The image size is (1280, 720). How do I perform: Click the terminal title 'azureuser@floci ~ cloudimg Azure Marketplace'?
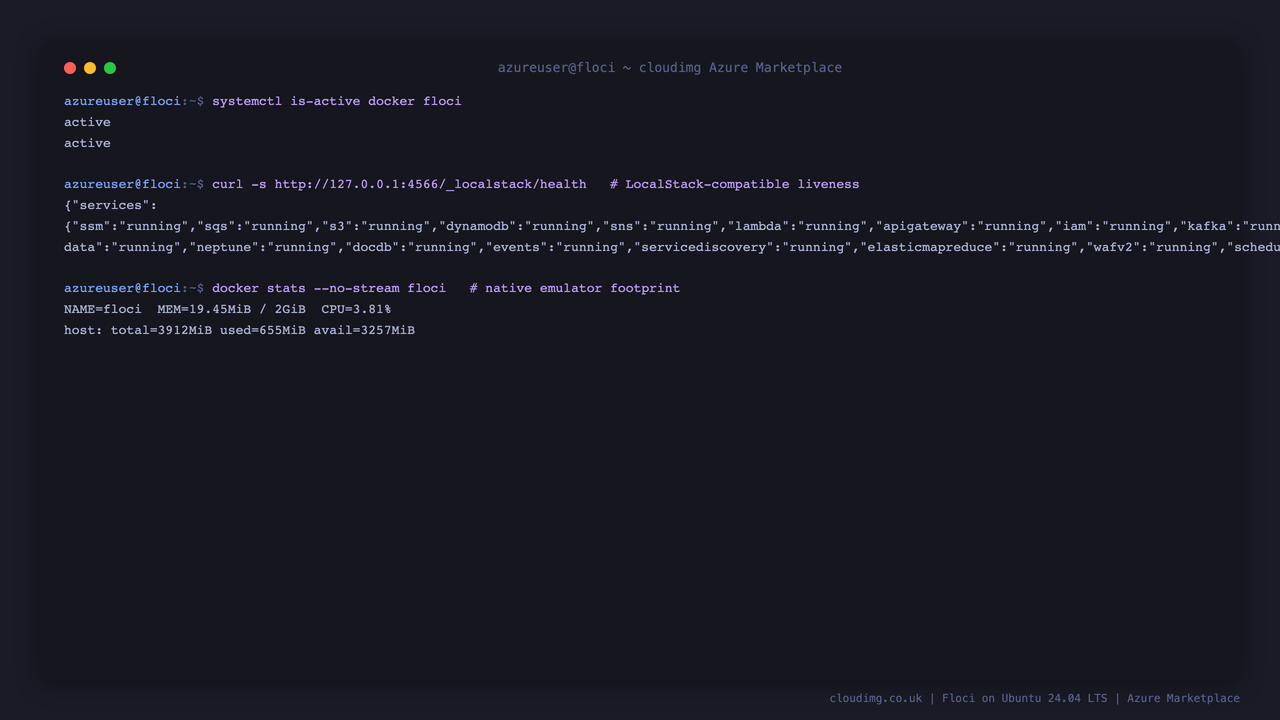coord(670,68)
